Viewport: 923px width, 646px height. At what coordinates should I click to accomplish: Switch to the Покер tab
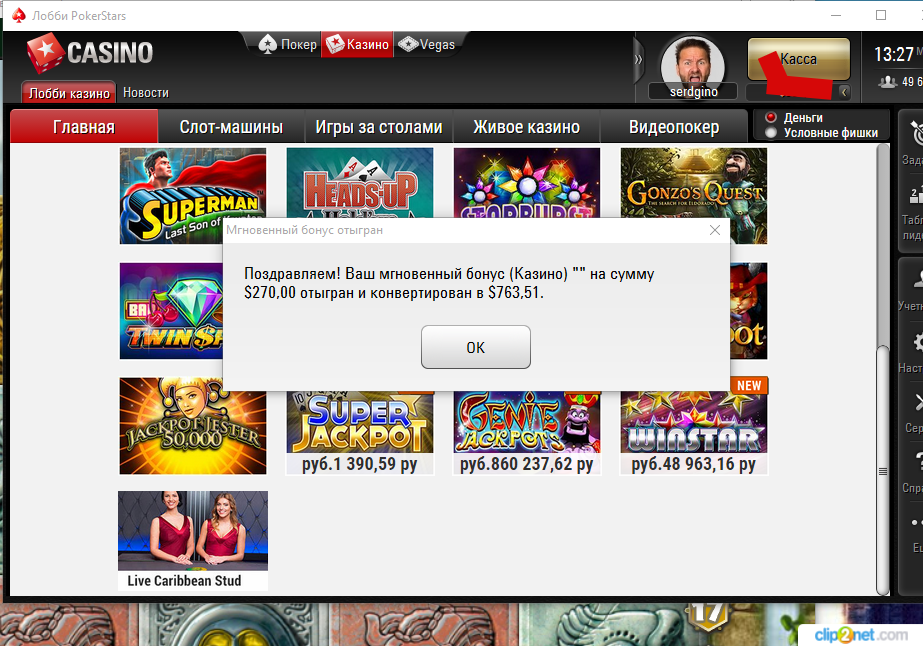click(288, 44)
